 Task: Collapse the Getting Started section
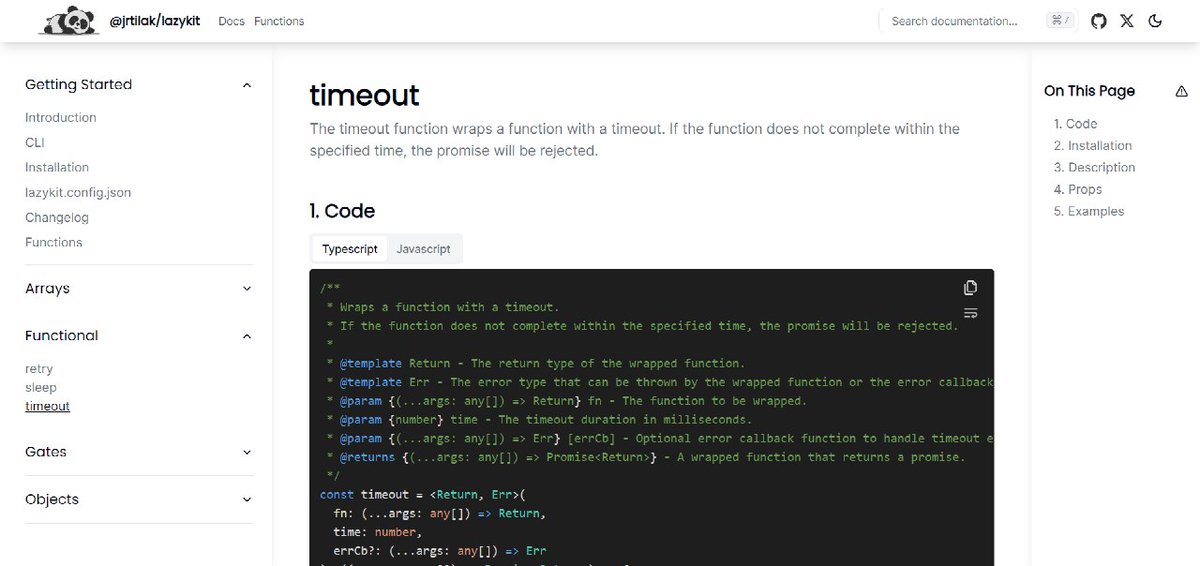138,85
